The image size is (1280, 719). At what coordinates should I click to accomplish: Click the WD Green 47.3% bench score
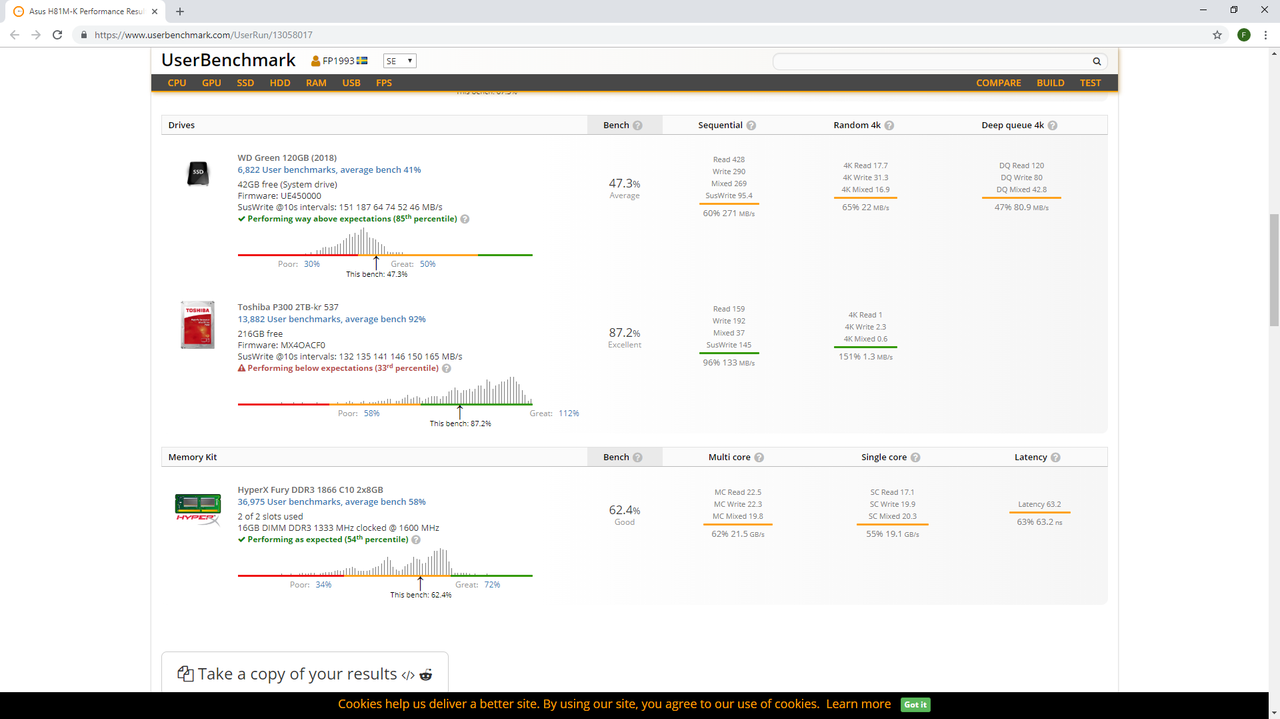624,184
